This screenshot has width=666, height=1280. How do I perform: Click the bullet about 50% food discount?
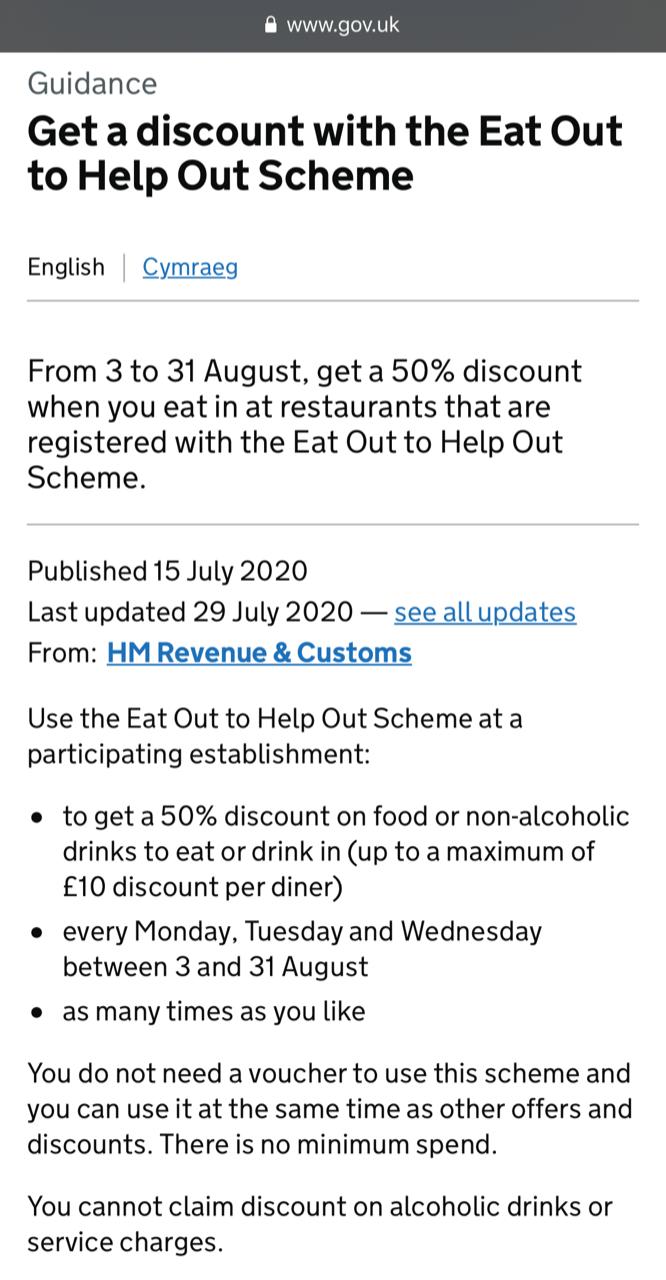click(x=345, y=851)
